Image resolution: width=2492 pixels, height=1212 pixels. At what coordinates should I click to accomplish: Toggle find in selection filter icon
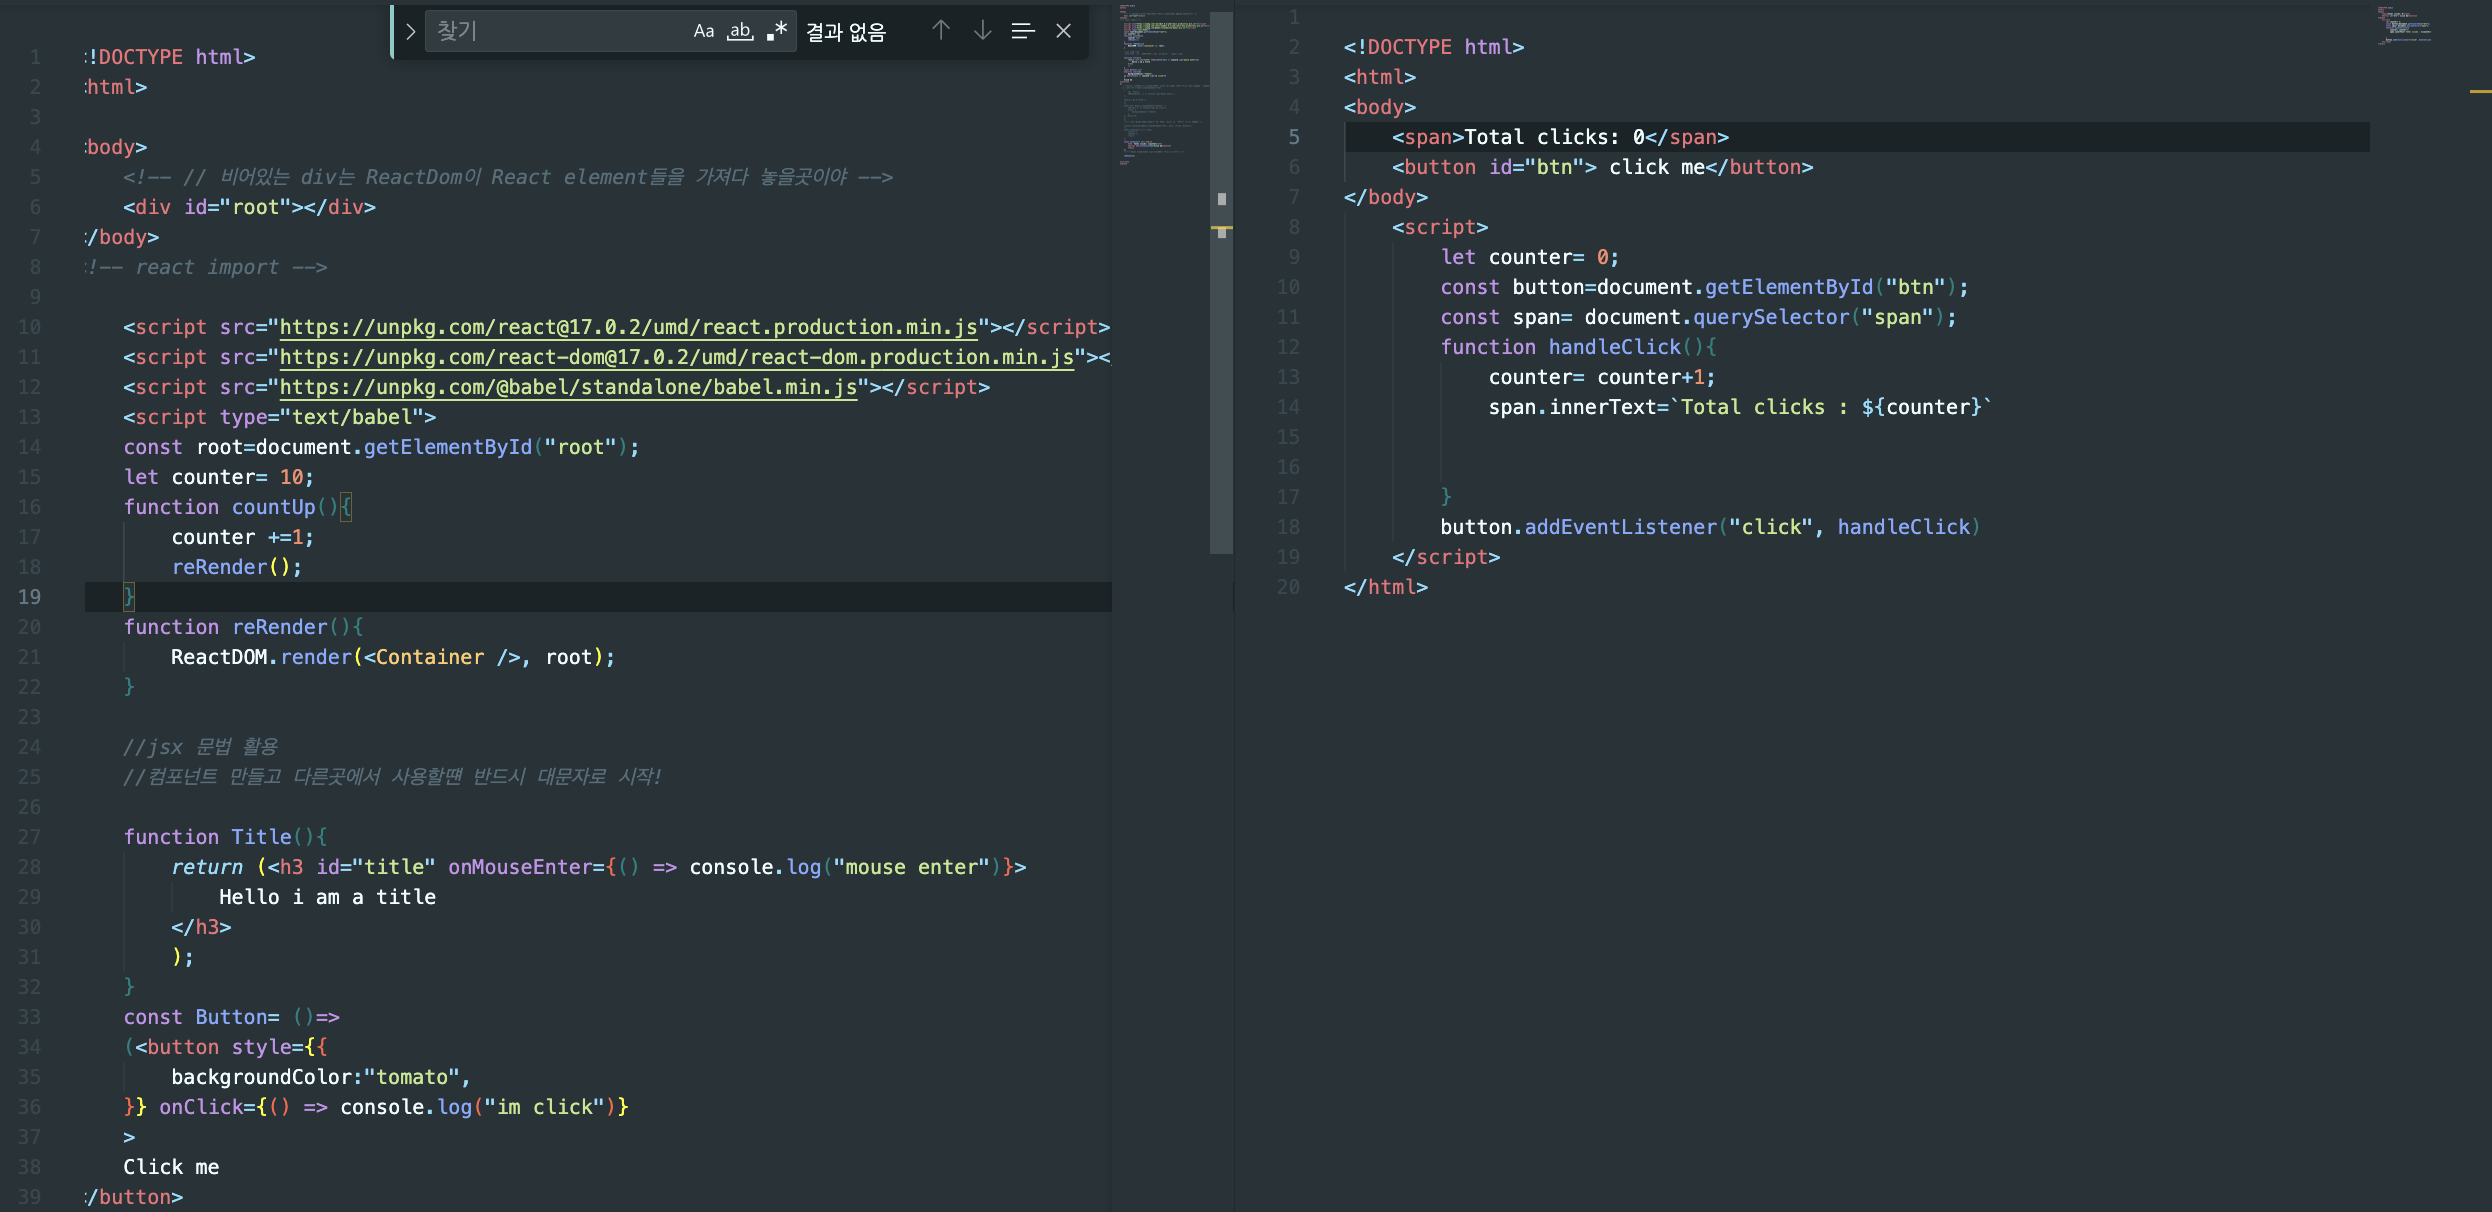1022,31
